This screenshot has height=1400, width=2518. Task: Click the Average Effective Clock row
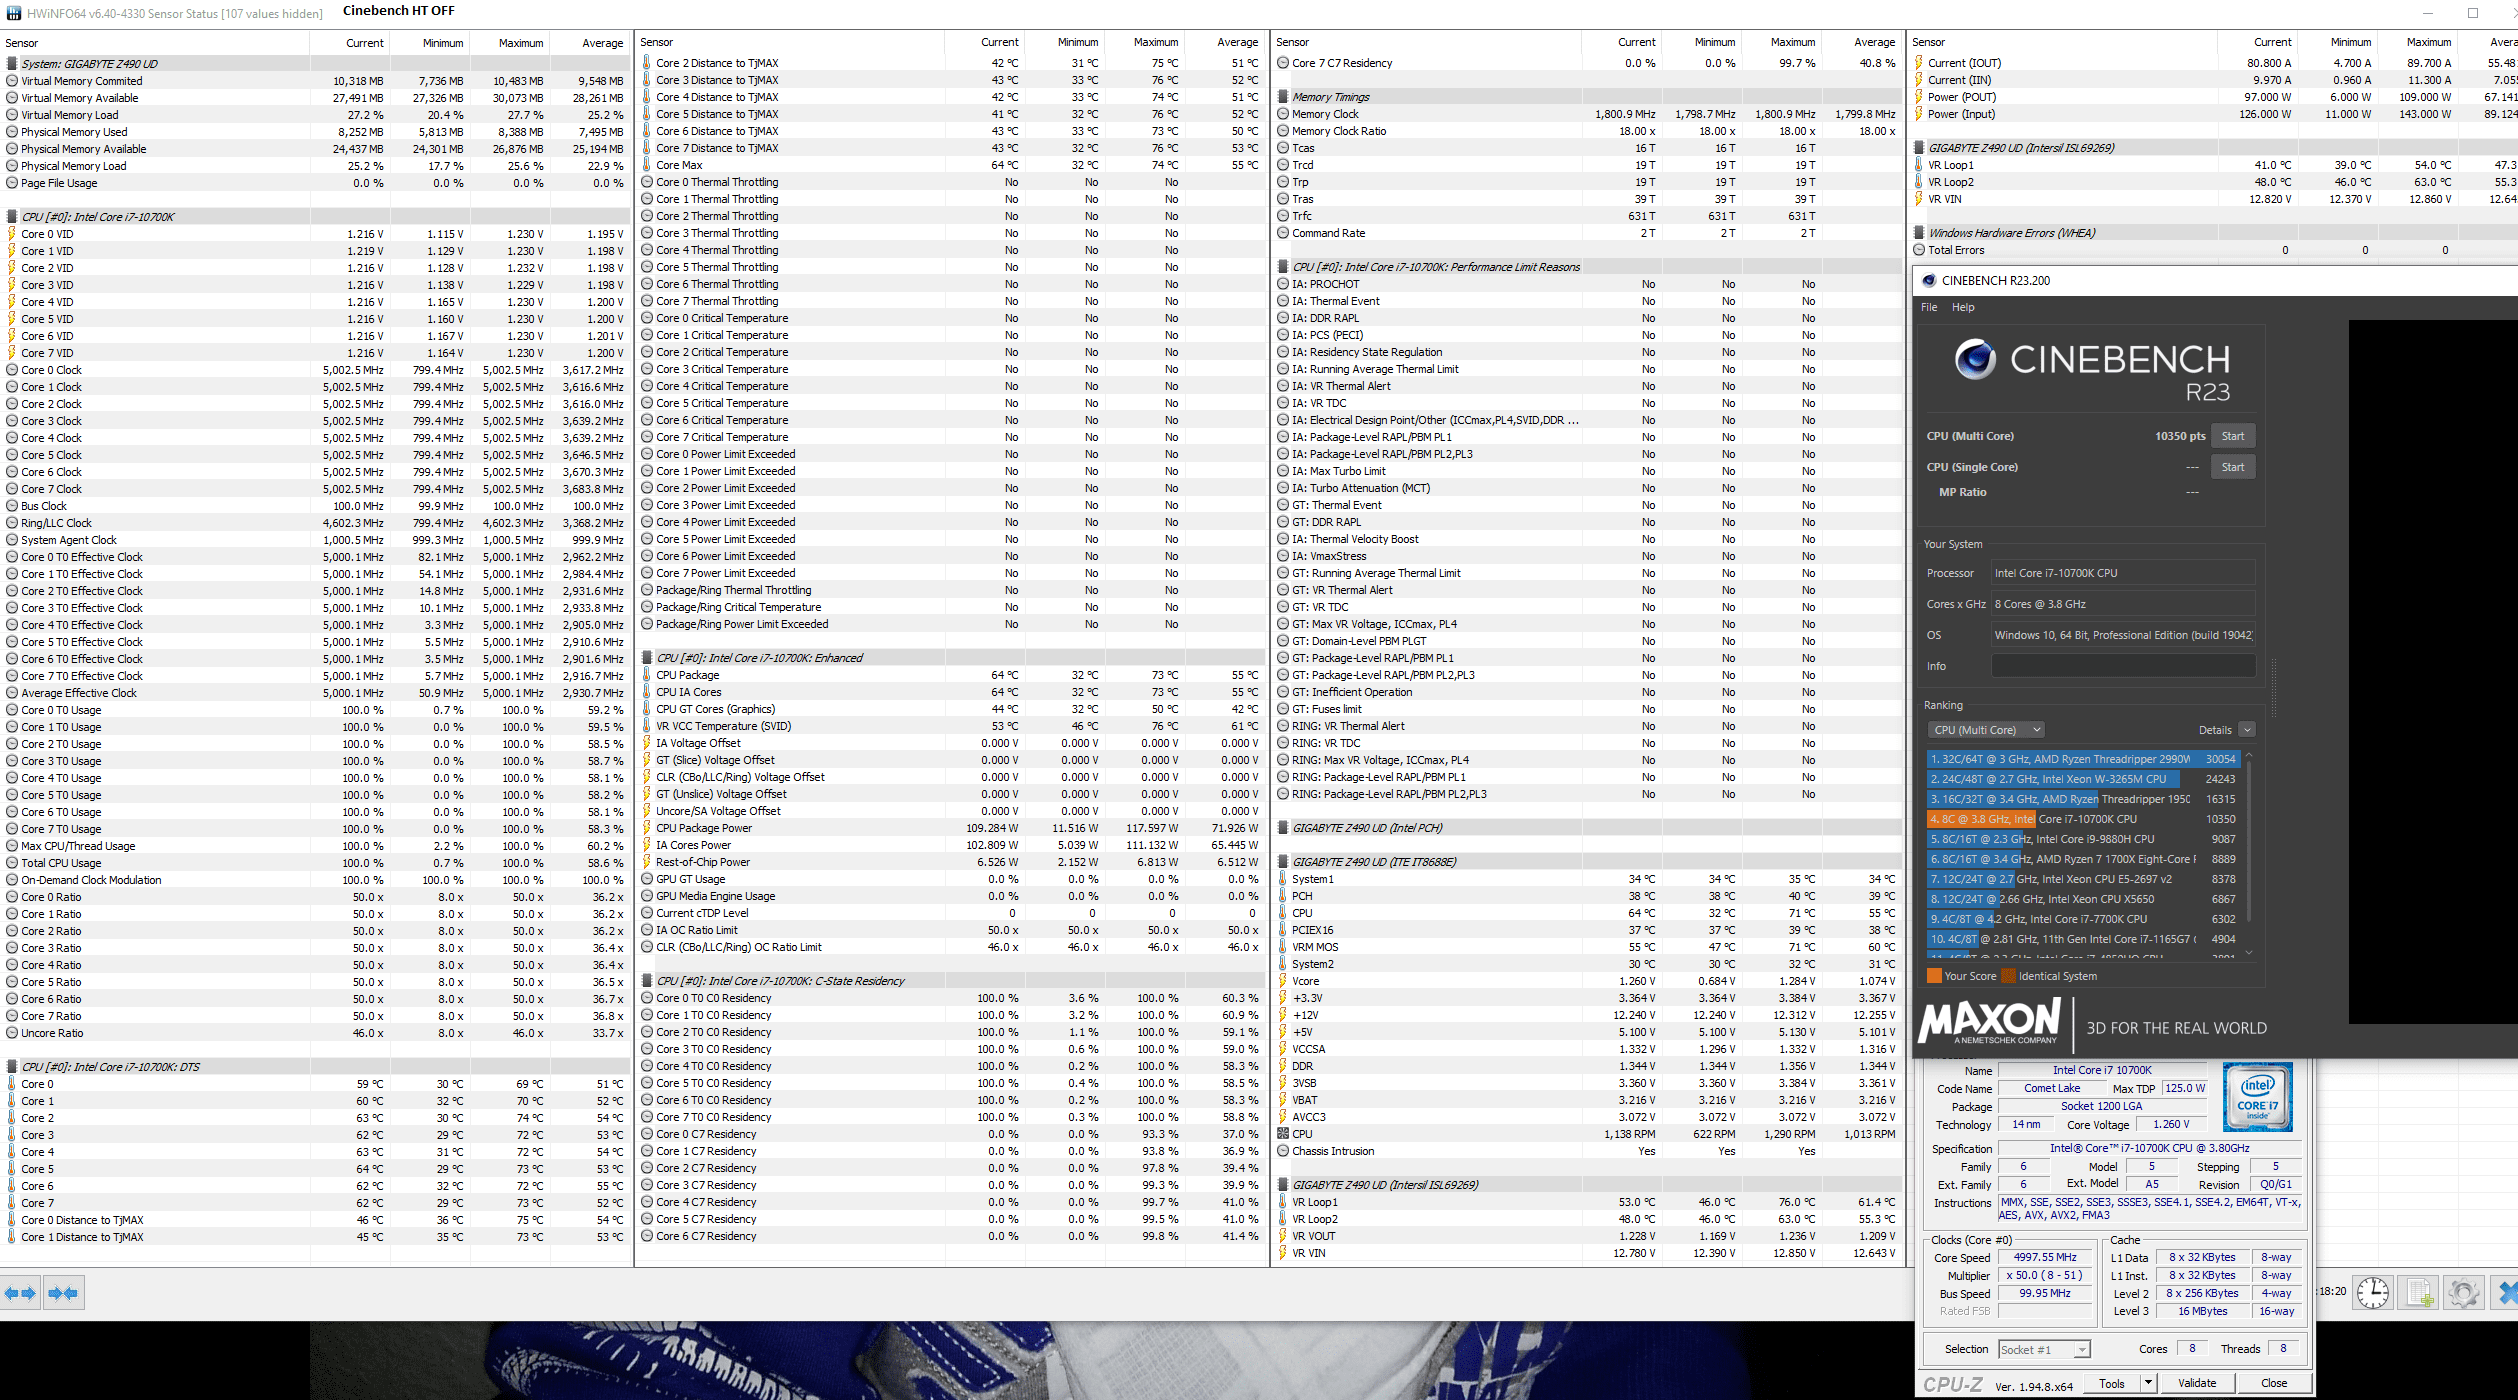316,693
